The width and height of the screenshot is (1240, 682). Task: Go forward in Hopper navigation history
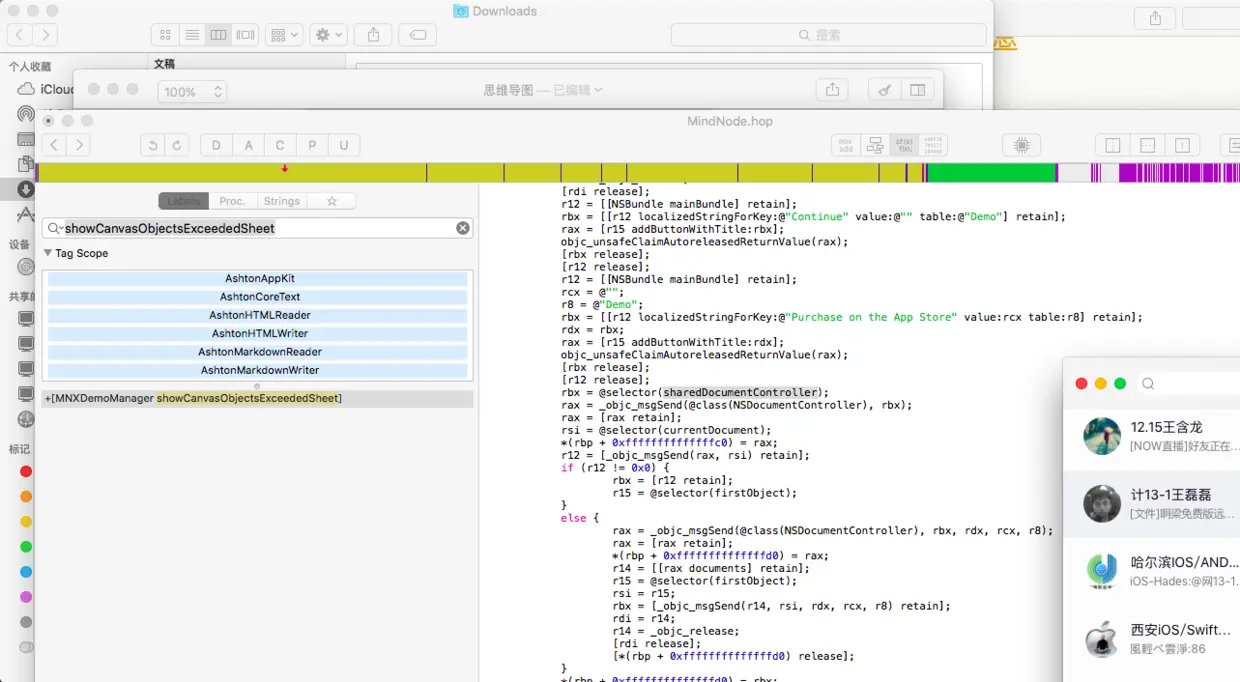78,145
